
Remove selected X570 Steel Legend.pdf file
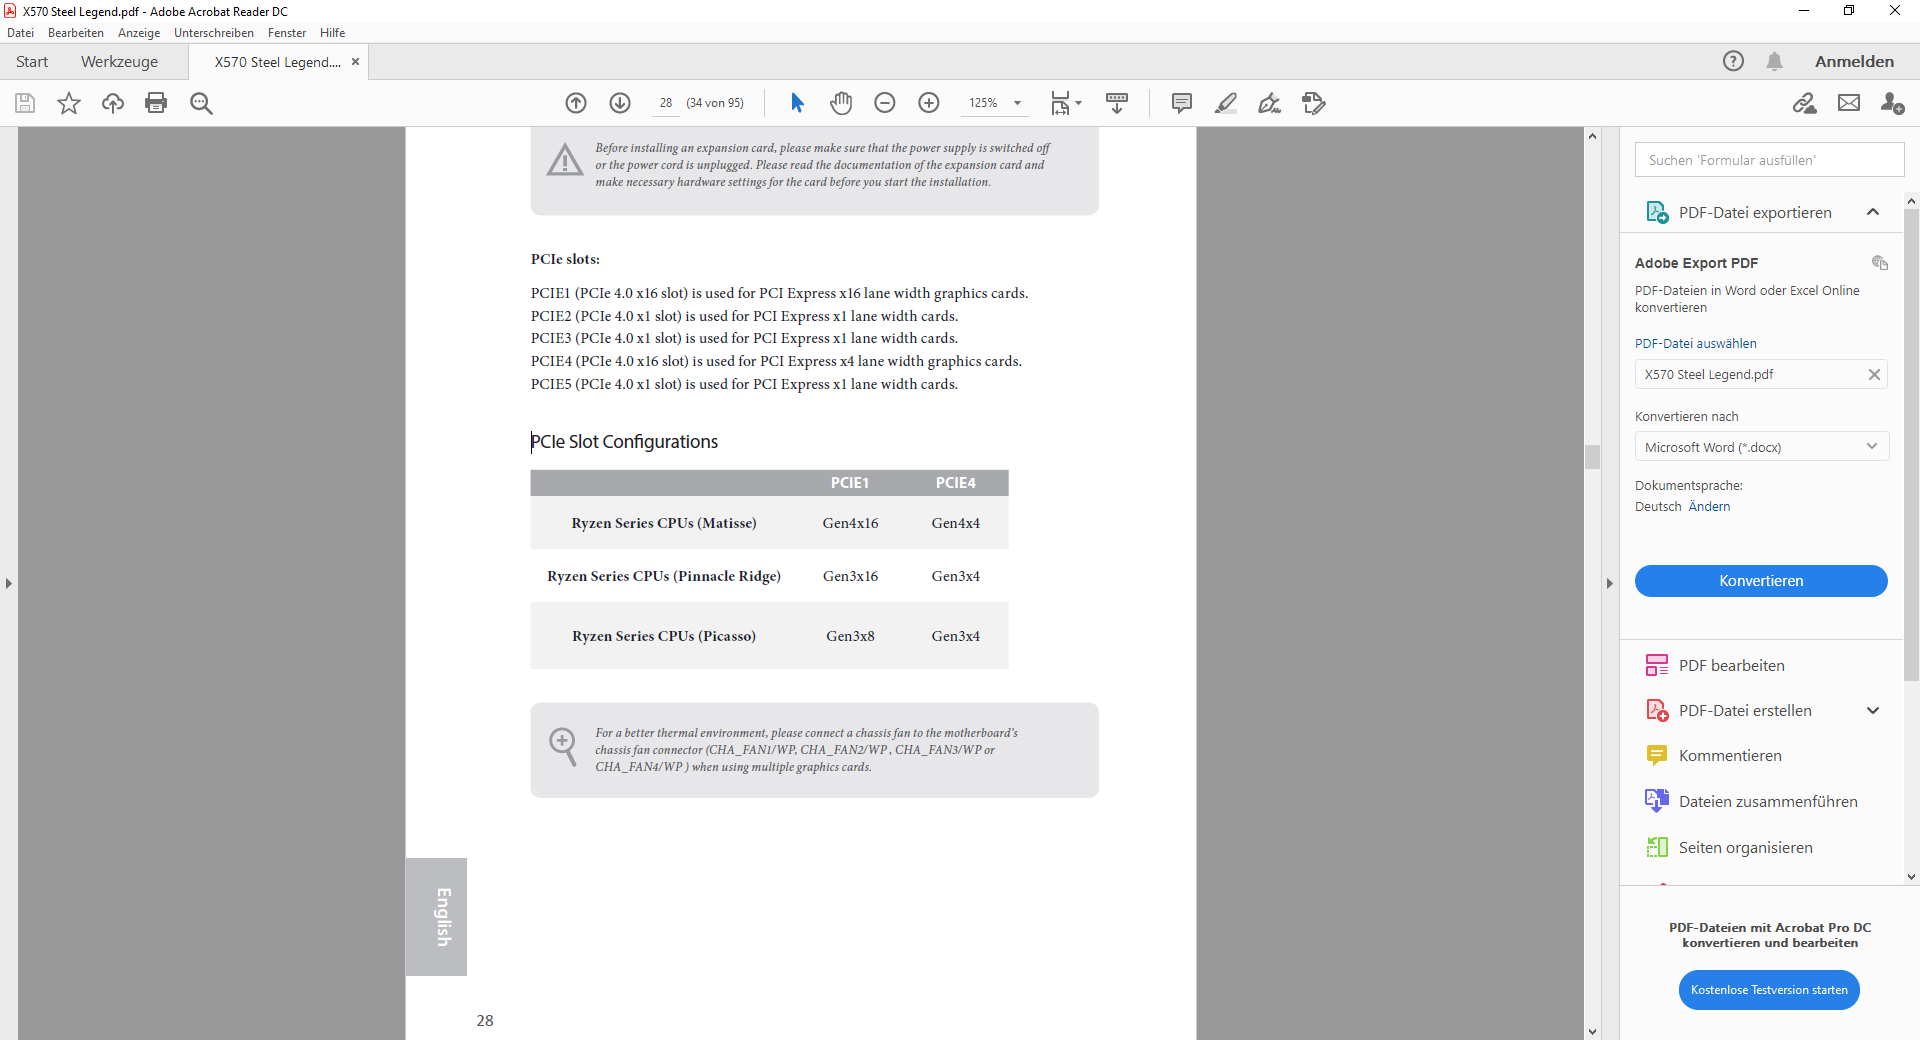(1874, 374)
